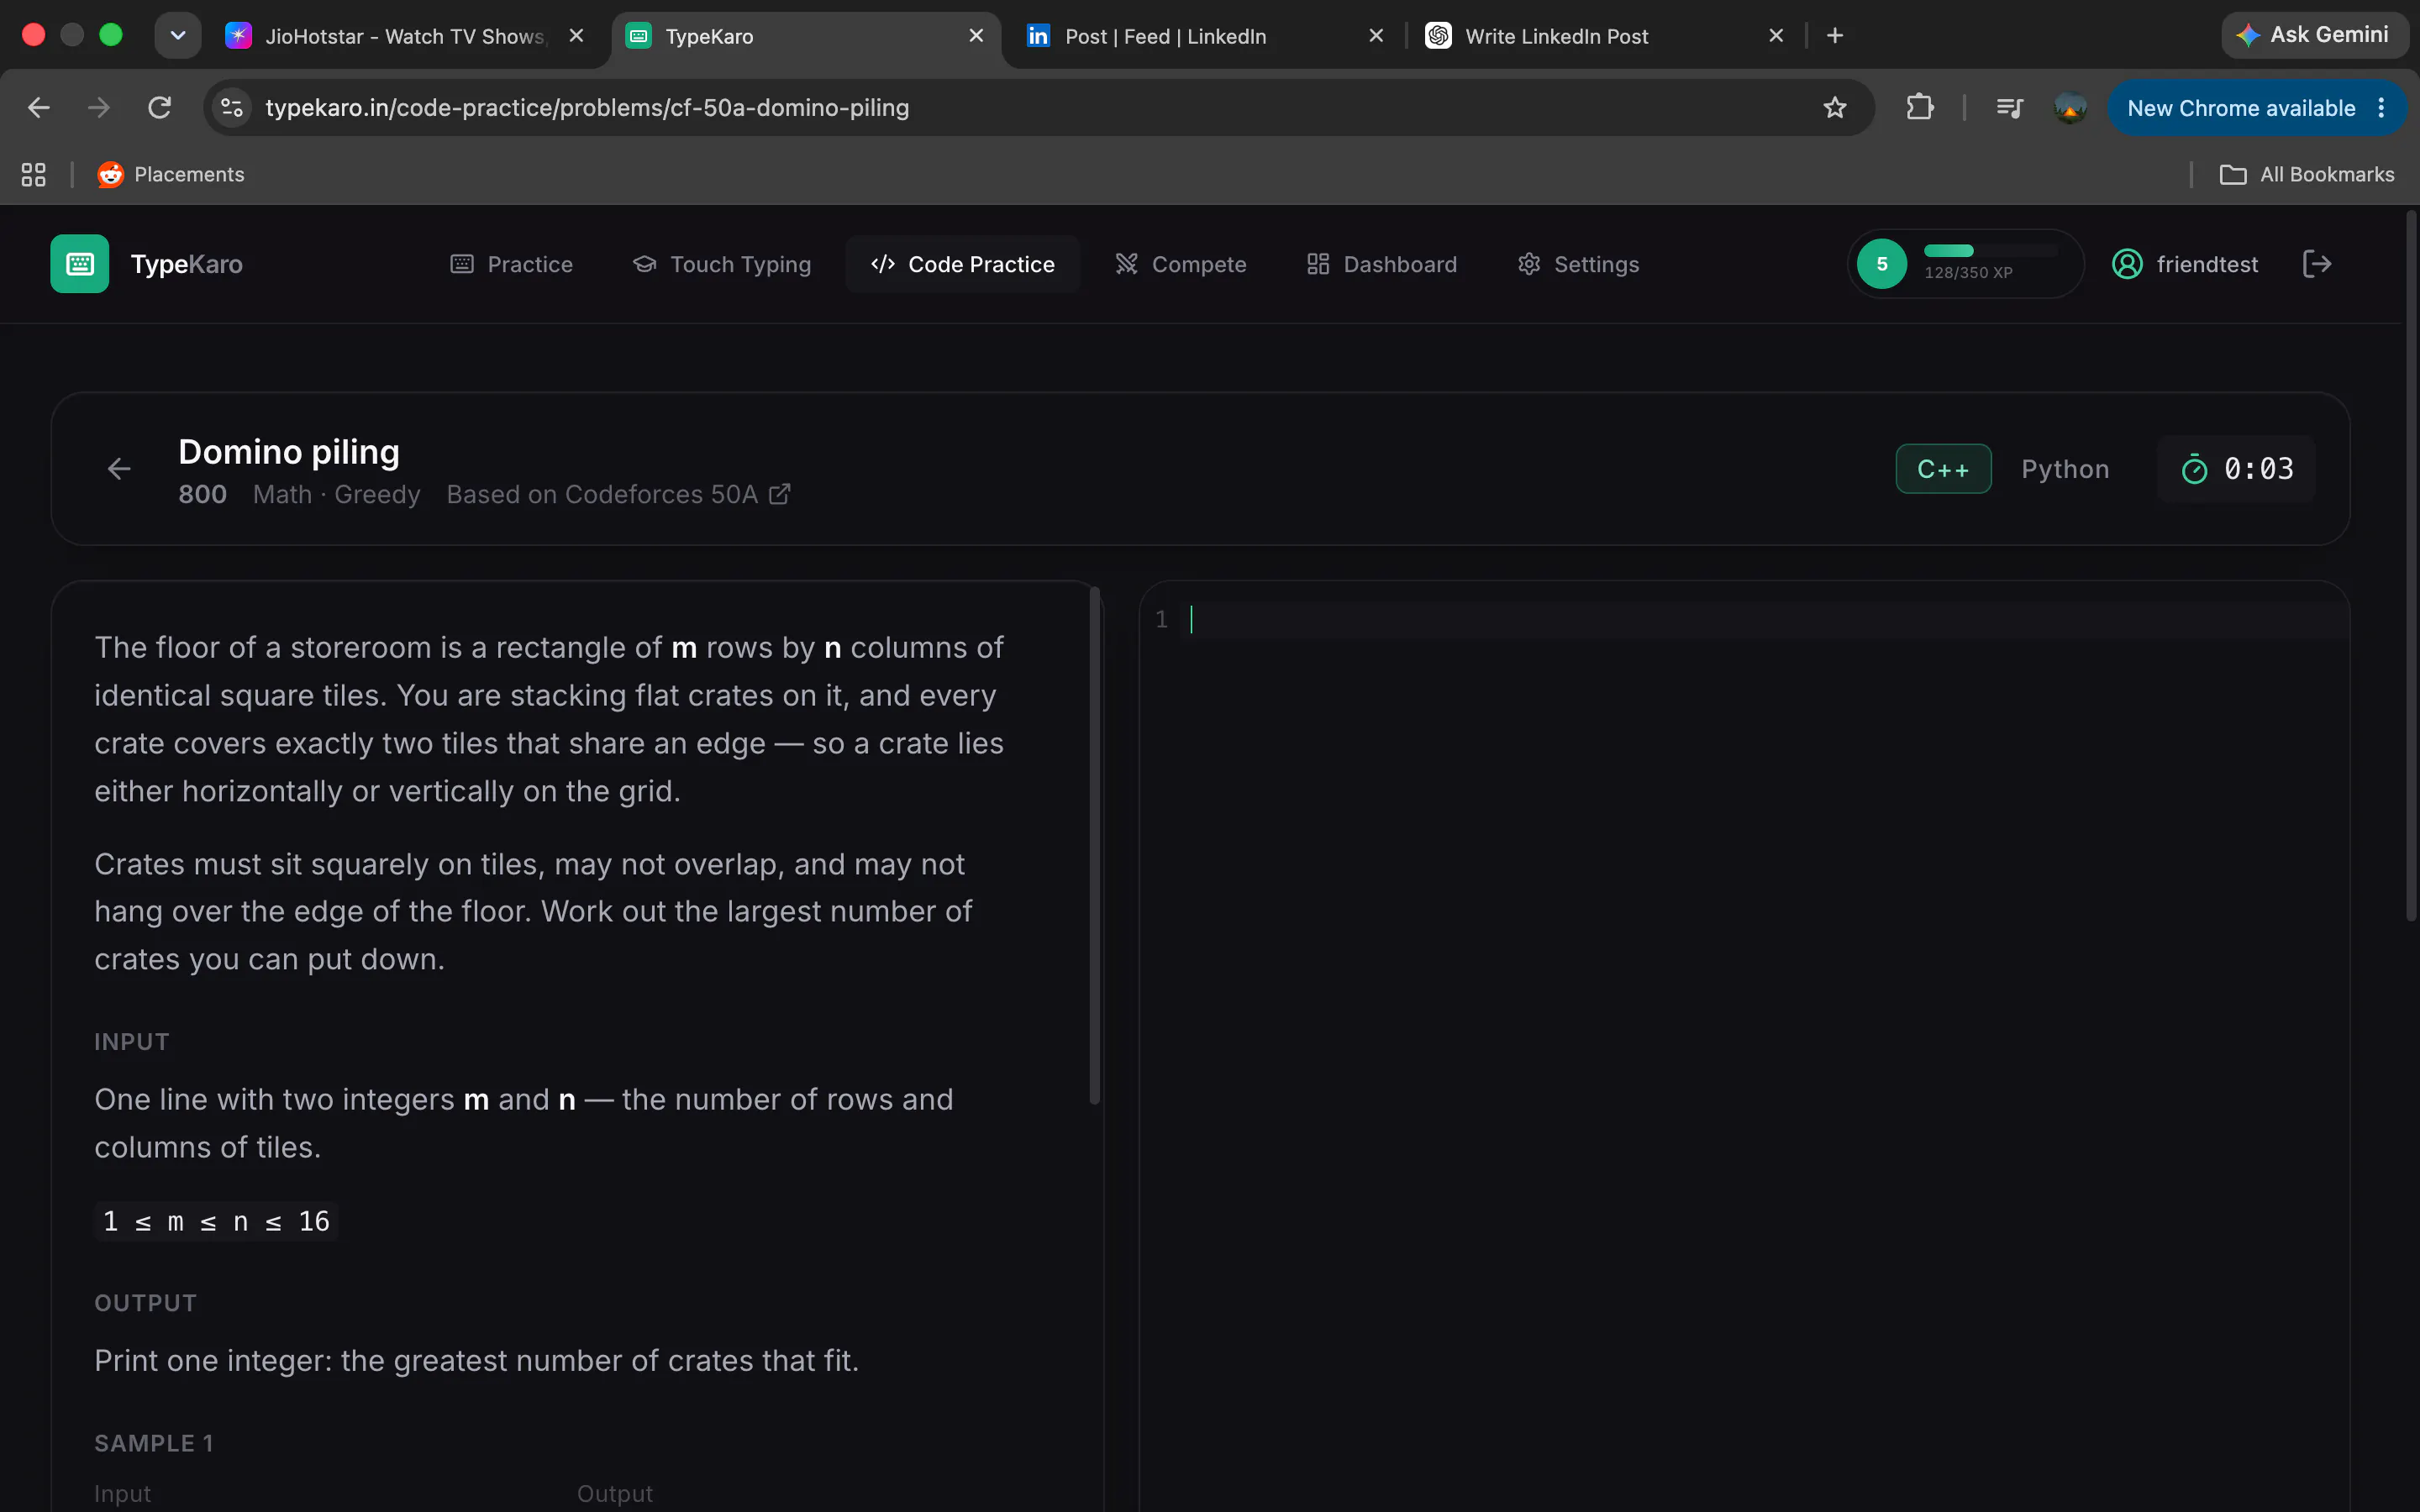The height and width of the screenshot is (1512, 2420).
Task: Open Settings from the navigation bar
Action: (1578, 264)
